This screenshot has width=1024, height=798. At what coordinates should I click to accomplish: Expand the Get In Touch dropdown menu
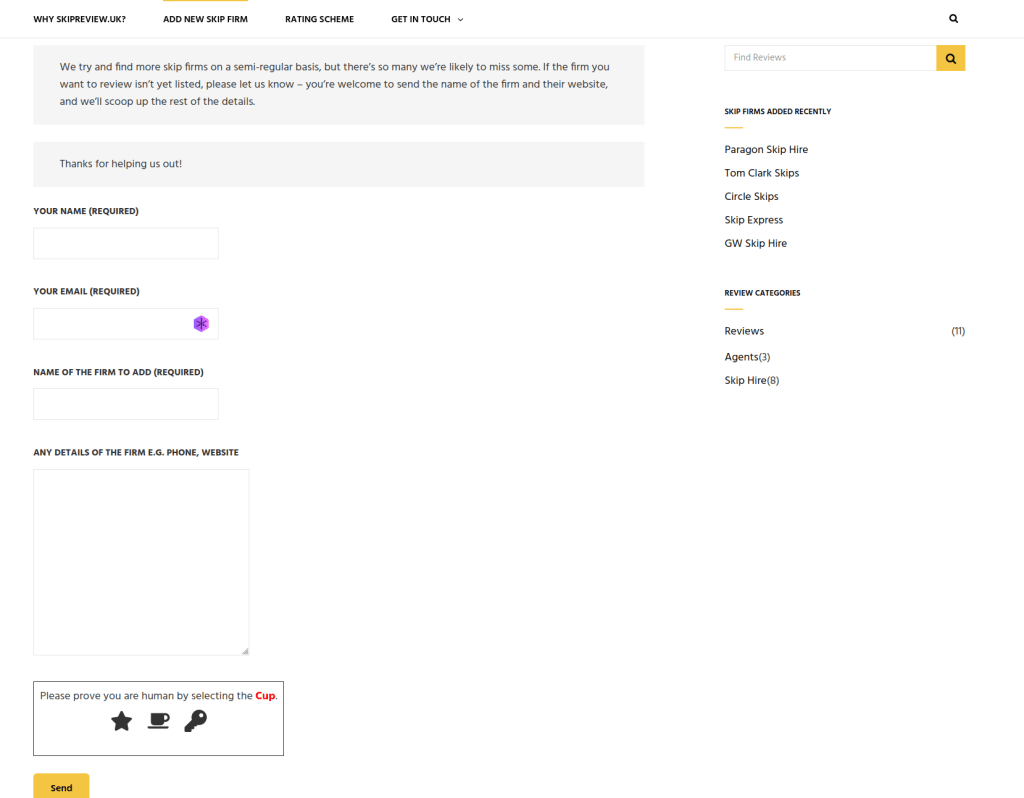pyautogui.click(x=427, y=19)
